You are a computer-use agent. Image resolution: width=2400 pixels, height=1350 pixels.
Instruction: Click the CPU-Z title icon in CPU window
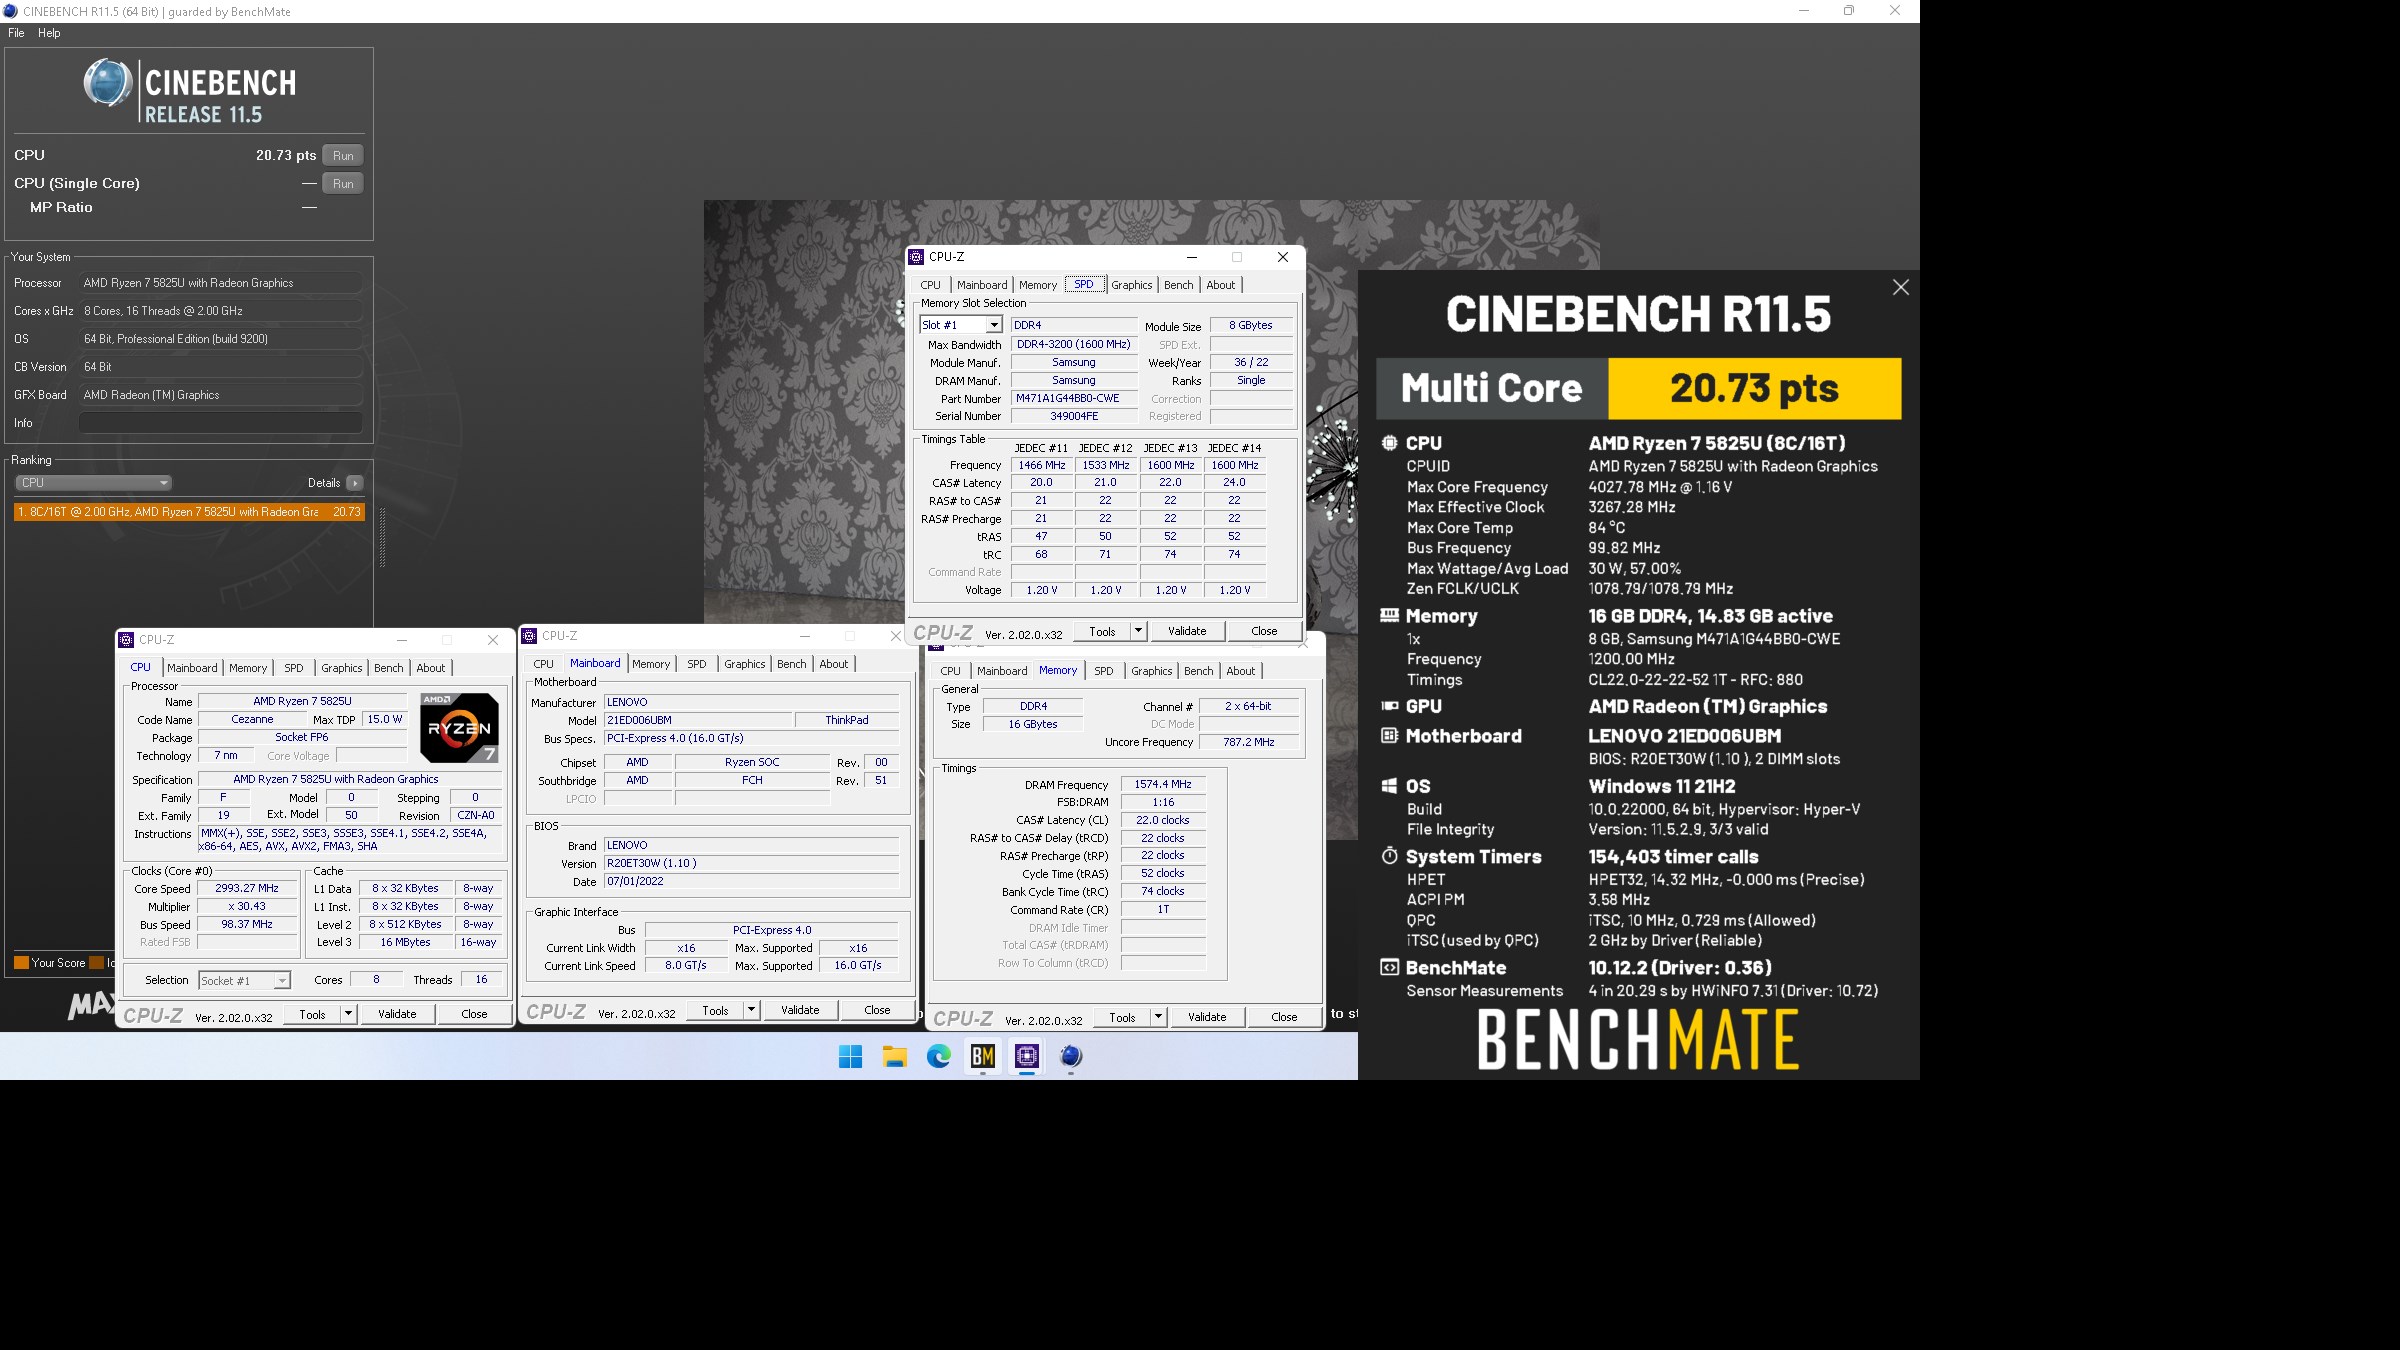(x=126, y=640)
